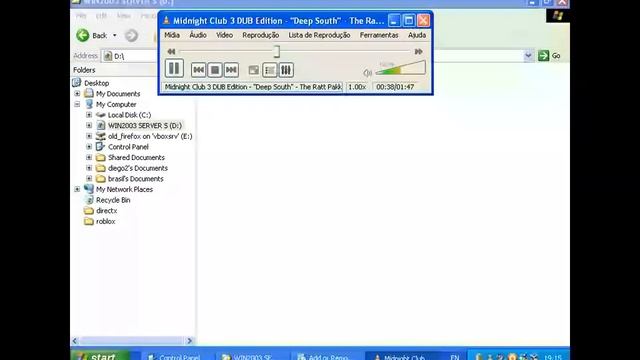
Task: Click the VLC seek bar handle
Action: (277, 51)
